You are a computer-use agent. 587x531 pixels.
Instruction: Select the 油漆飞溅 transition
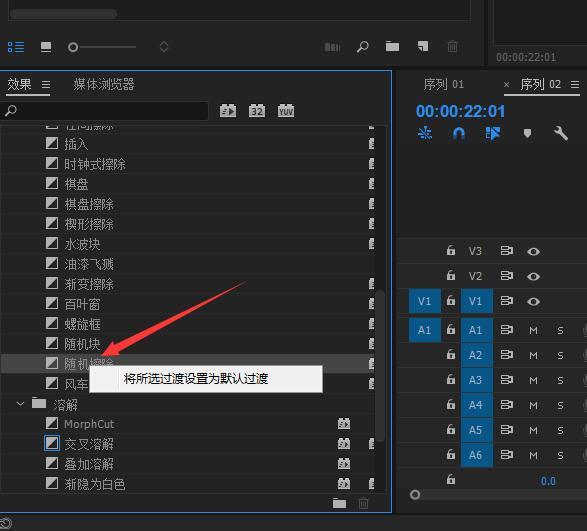click(89, 264)
